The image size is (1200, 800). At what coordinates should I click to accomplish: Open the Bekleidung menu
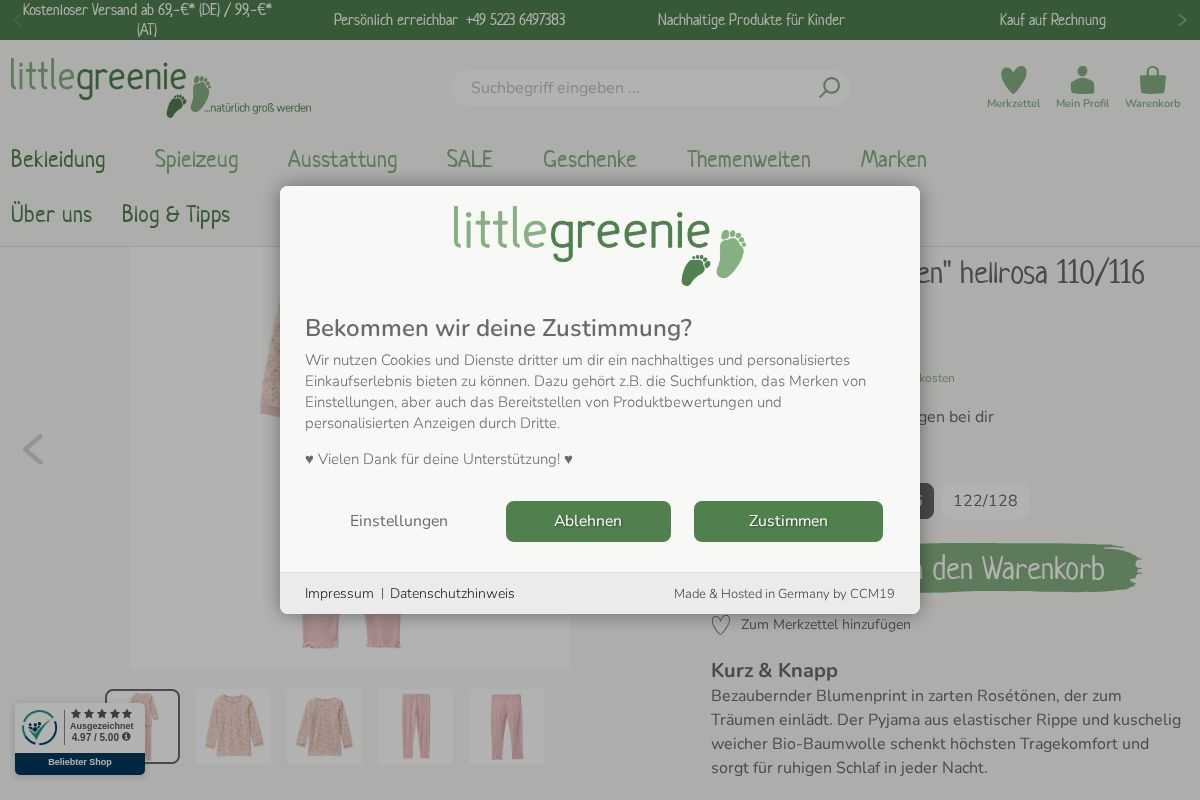(x=58, y=159)
